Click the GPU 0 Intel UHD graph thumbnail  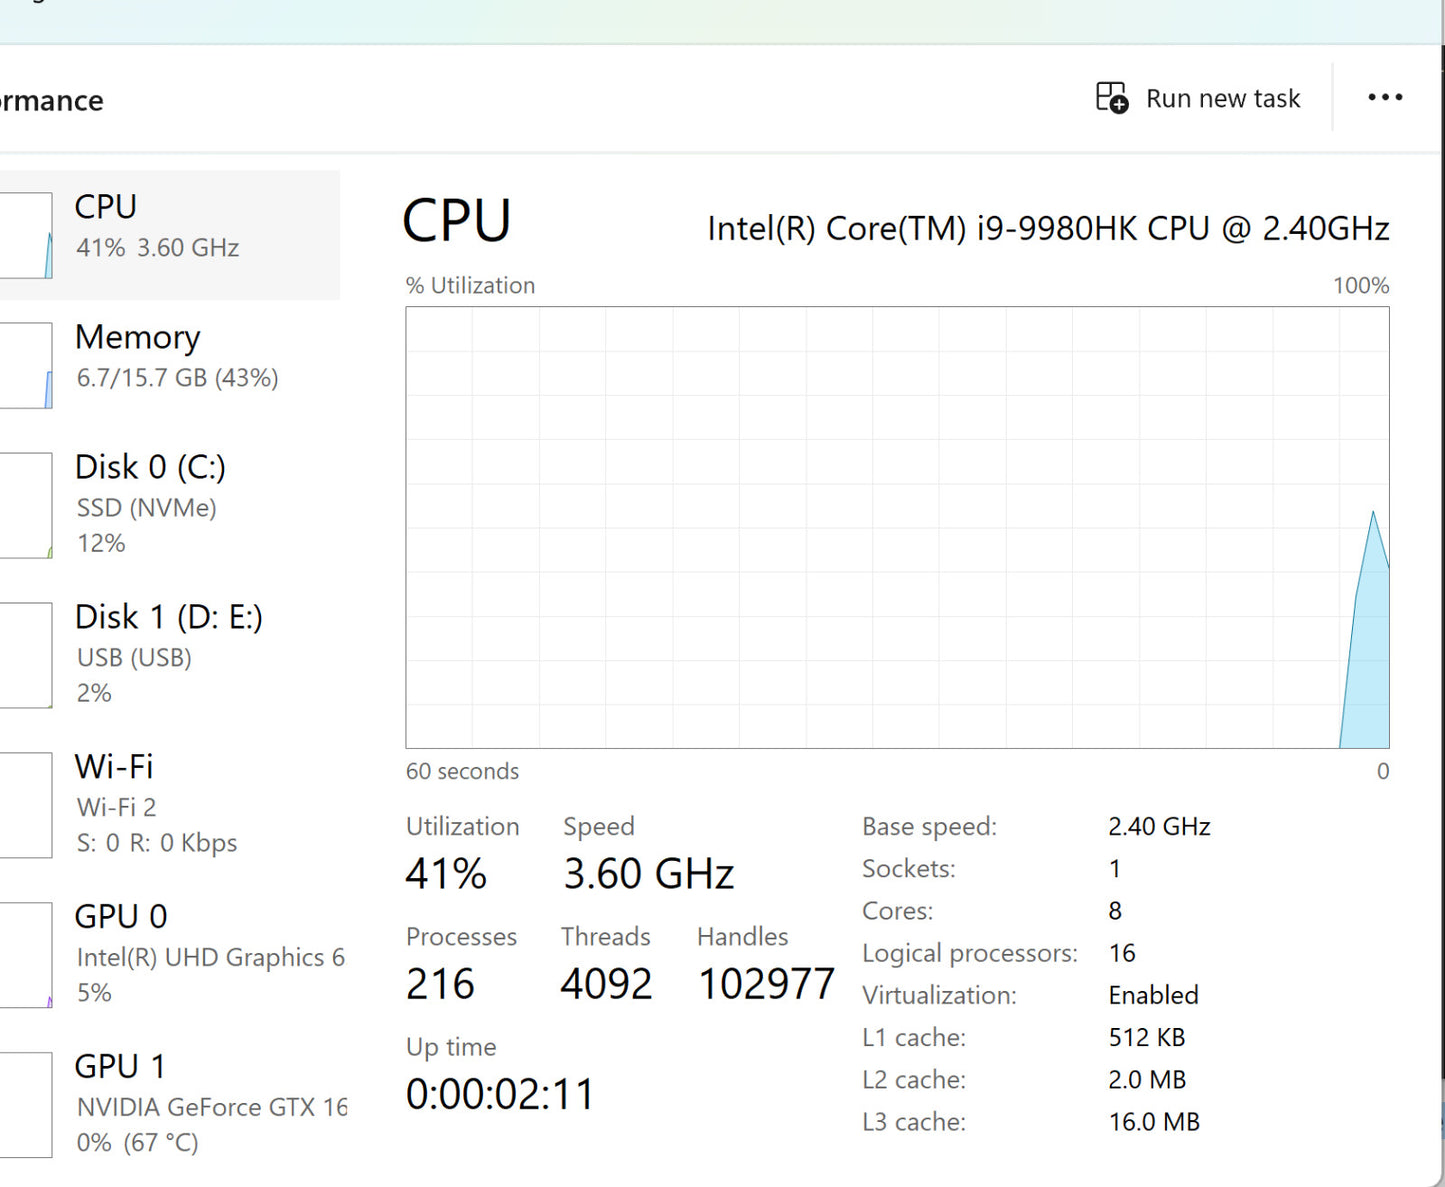[26, 955]
